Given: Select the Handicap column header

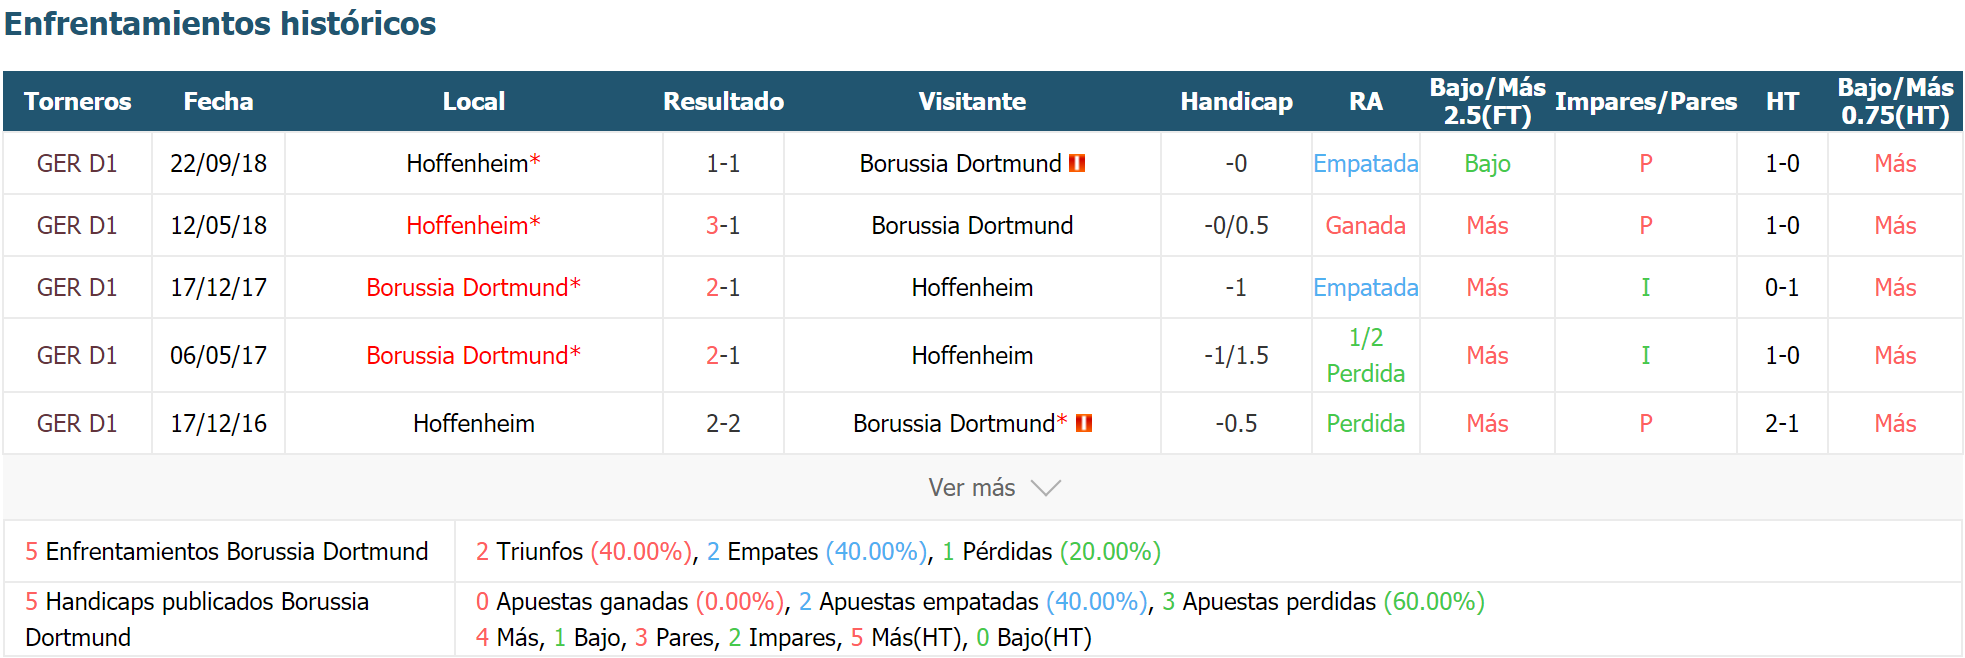Looking at the screenshot, I should (x=1236, y=102).
